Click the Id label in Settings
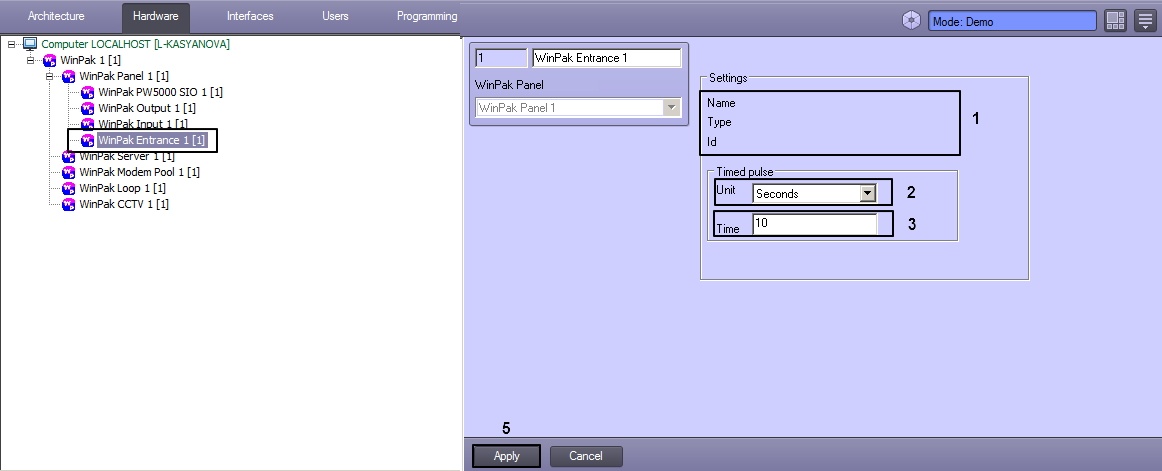The width and height of the screenshot is (1162, 471). [x=711, y=141]
